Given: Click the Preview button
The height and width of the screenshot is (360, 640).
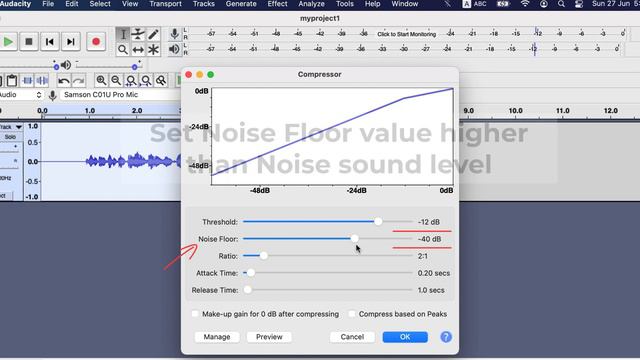Looking at the screenshot, I should pyautogui.click(x=269, y=337).
